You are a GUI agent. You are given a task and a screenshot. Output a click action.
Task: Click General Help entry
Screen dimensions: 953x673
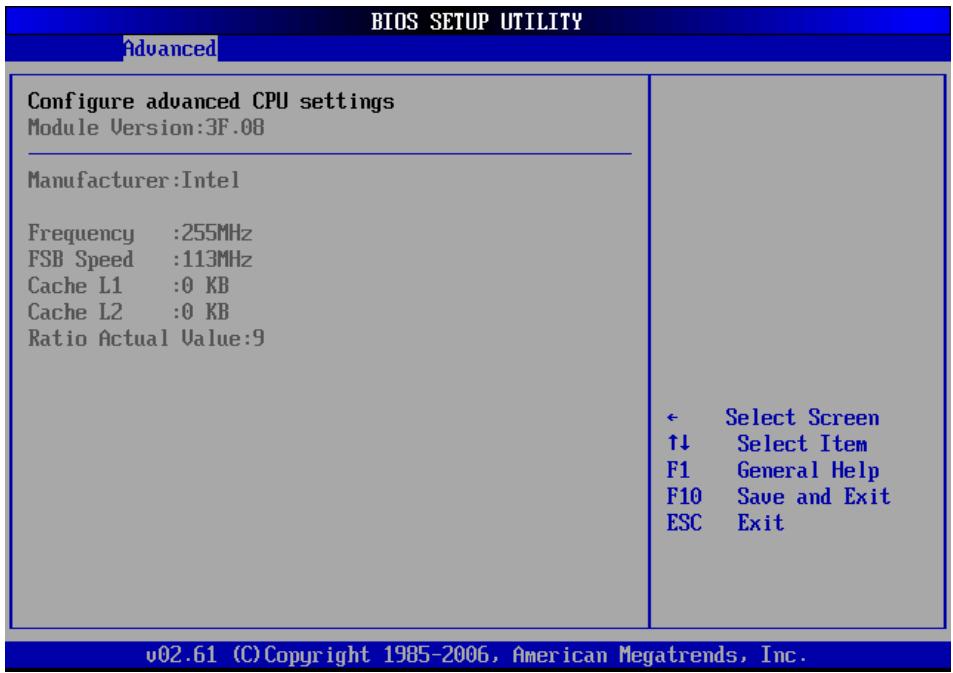pos(808,470)
